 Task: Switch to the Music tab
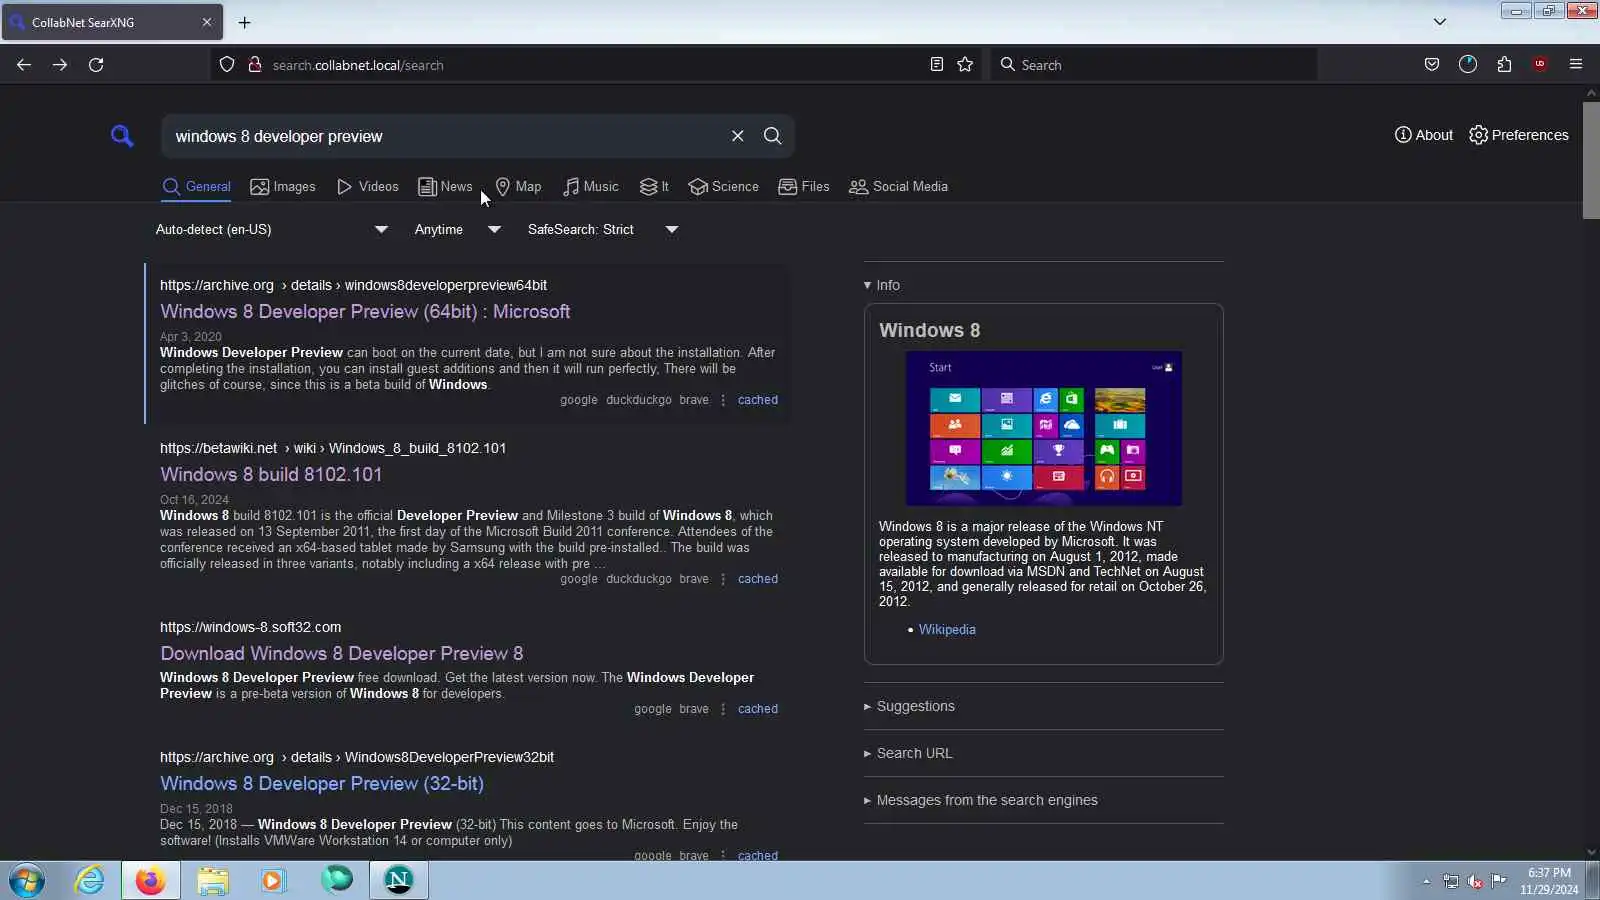[591, 187]
